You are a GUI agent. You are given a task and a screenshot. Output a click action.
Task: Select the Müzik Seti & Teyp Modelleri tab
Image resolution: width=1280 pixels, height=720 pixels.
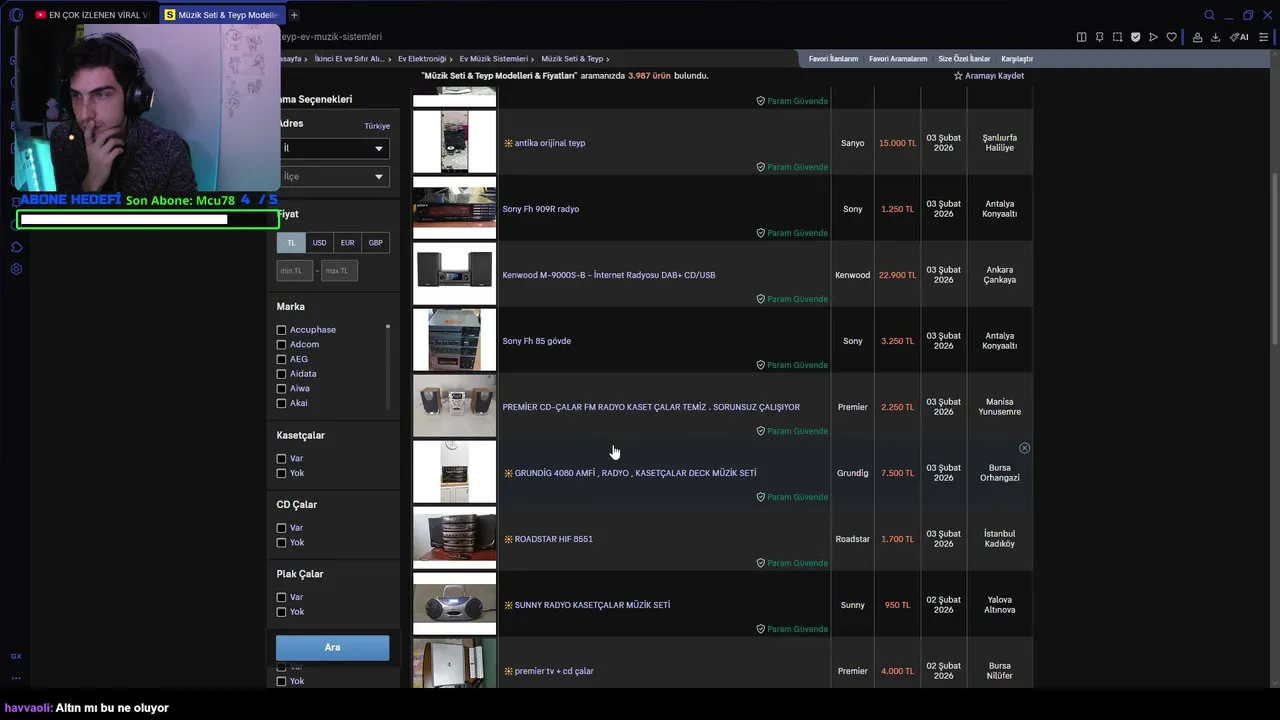click(x=222, y=15)
